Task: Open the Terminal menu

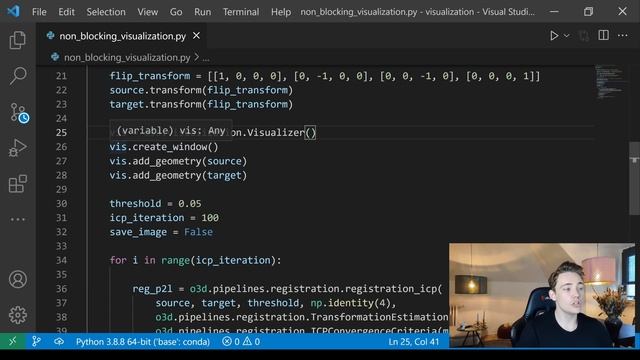Action: 241,12
